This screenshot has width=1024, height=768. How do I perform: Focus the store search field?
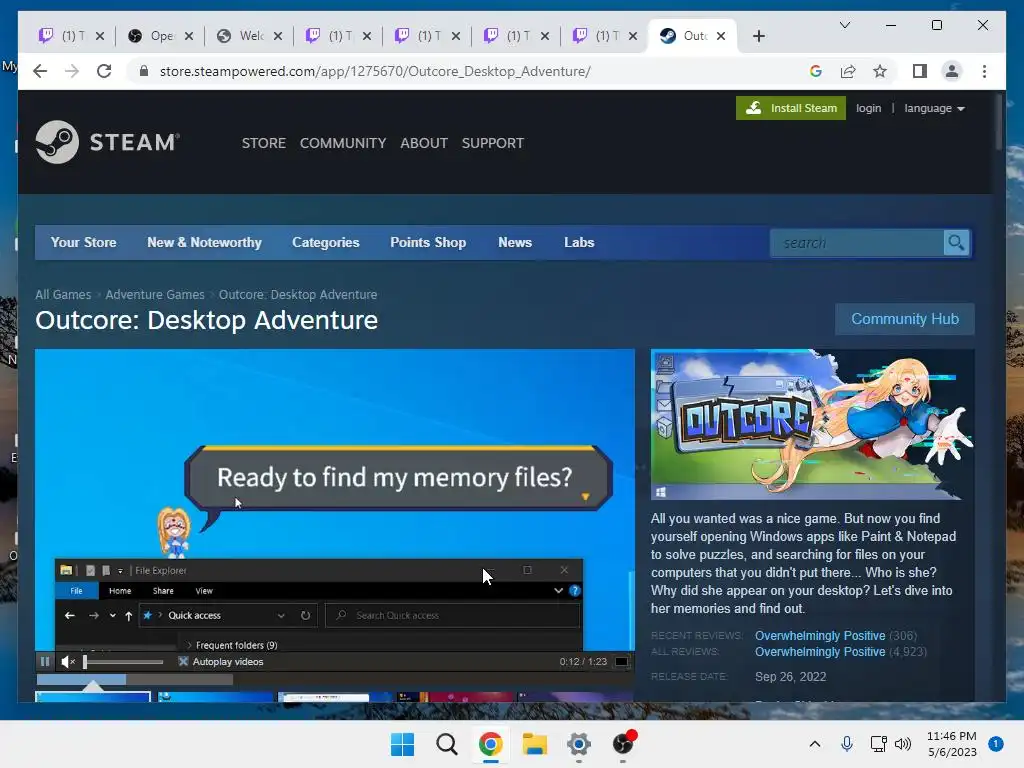(857, 242)
